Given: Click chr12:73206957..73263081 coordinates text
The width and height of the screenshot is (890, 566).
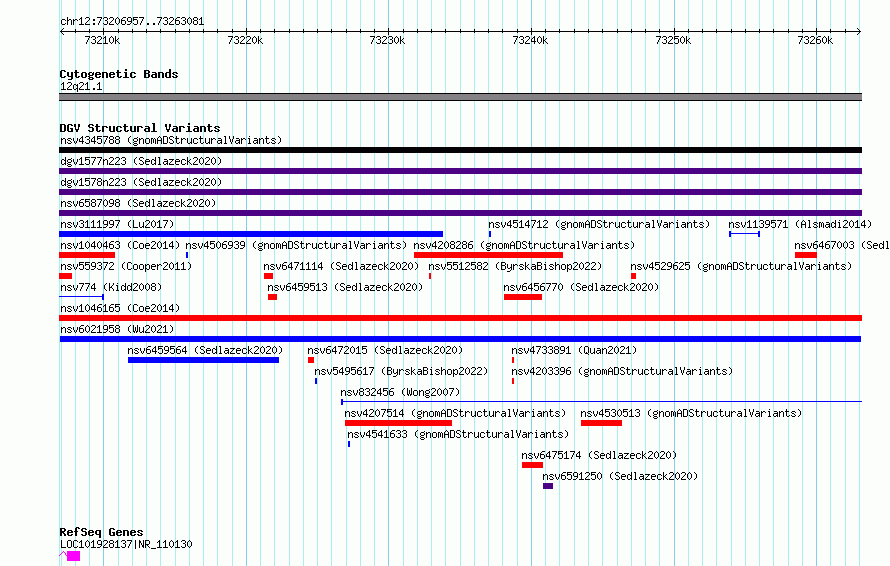Looking at the screenshot, I should click(132, 21).
